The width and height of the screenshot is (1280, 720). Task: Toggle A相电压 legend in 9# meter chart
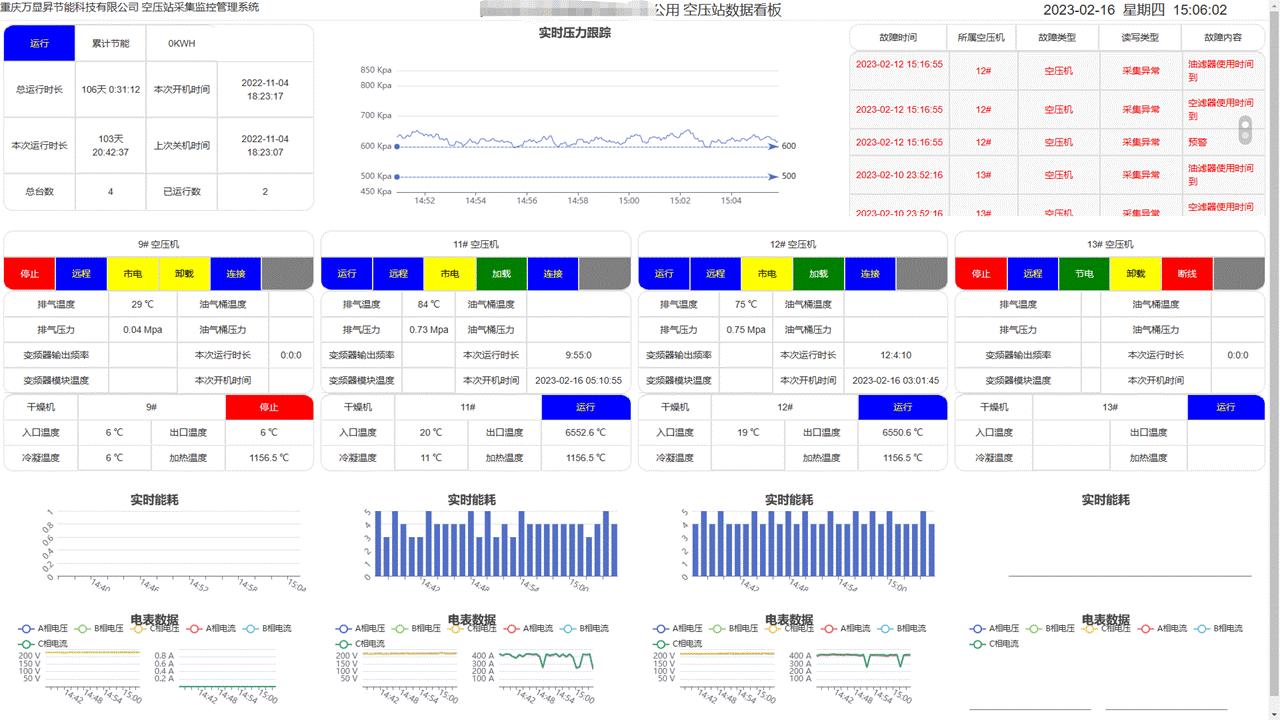(x=43, y=629)
